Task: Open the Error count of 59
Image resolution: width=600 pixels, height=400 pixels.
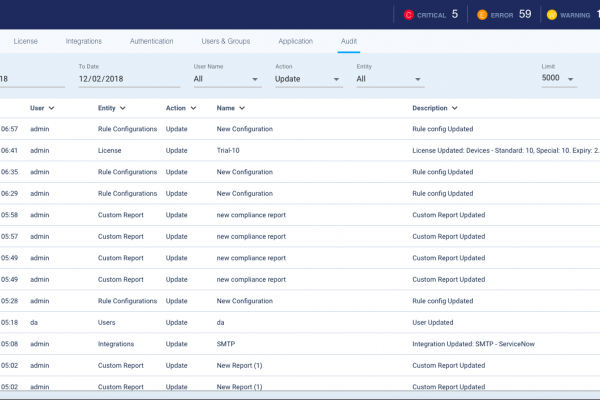Action: pos(525,14)
